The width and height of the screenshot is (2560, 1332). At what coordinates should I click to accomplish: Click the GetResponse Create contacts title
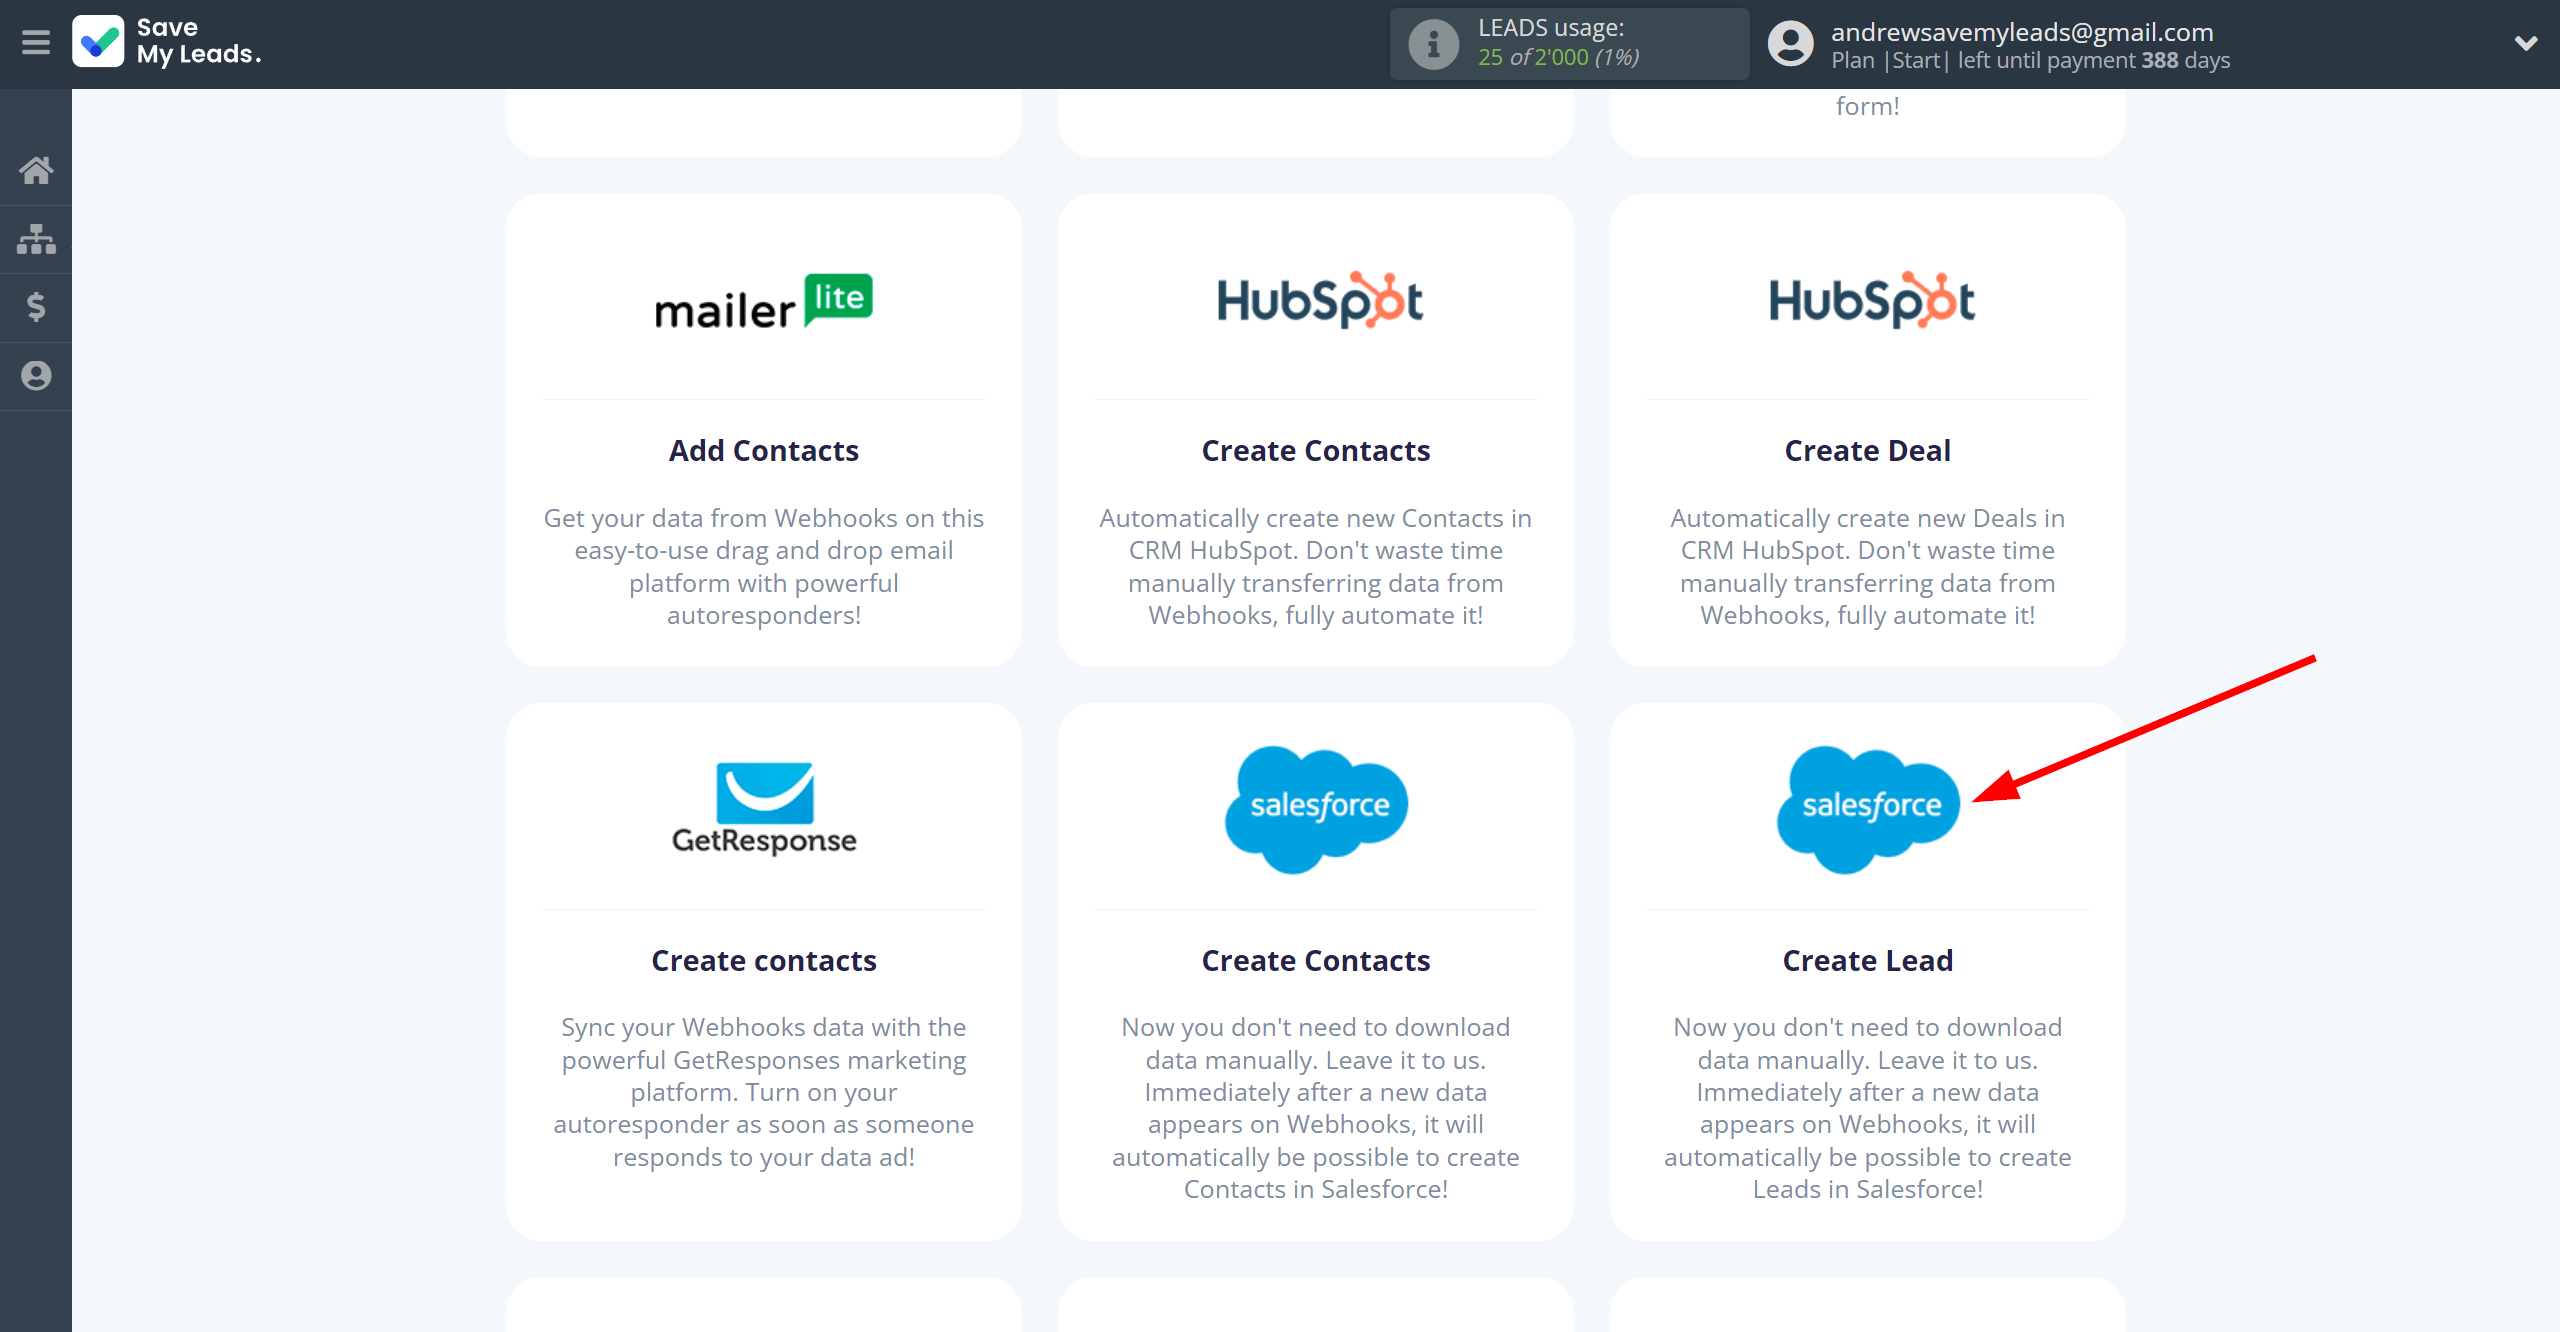pos(764,961)
